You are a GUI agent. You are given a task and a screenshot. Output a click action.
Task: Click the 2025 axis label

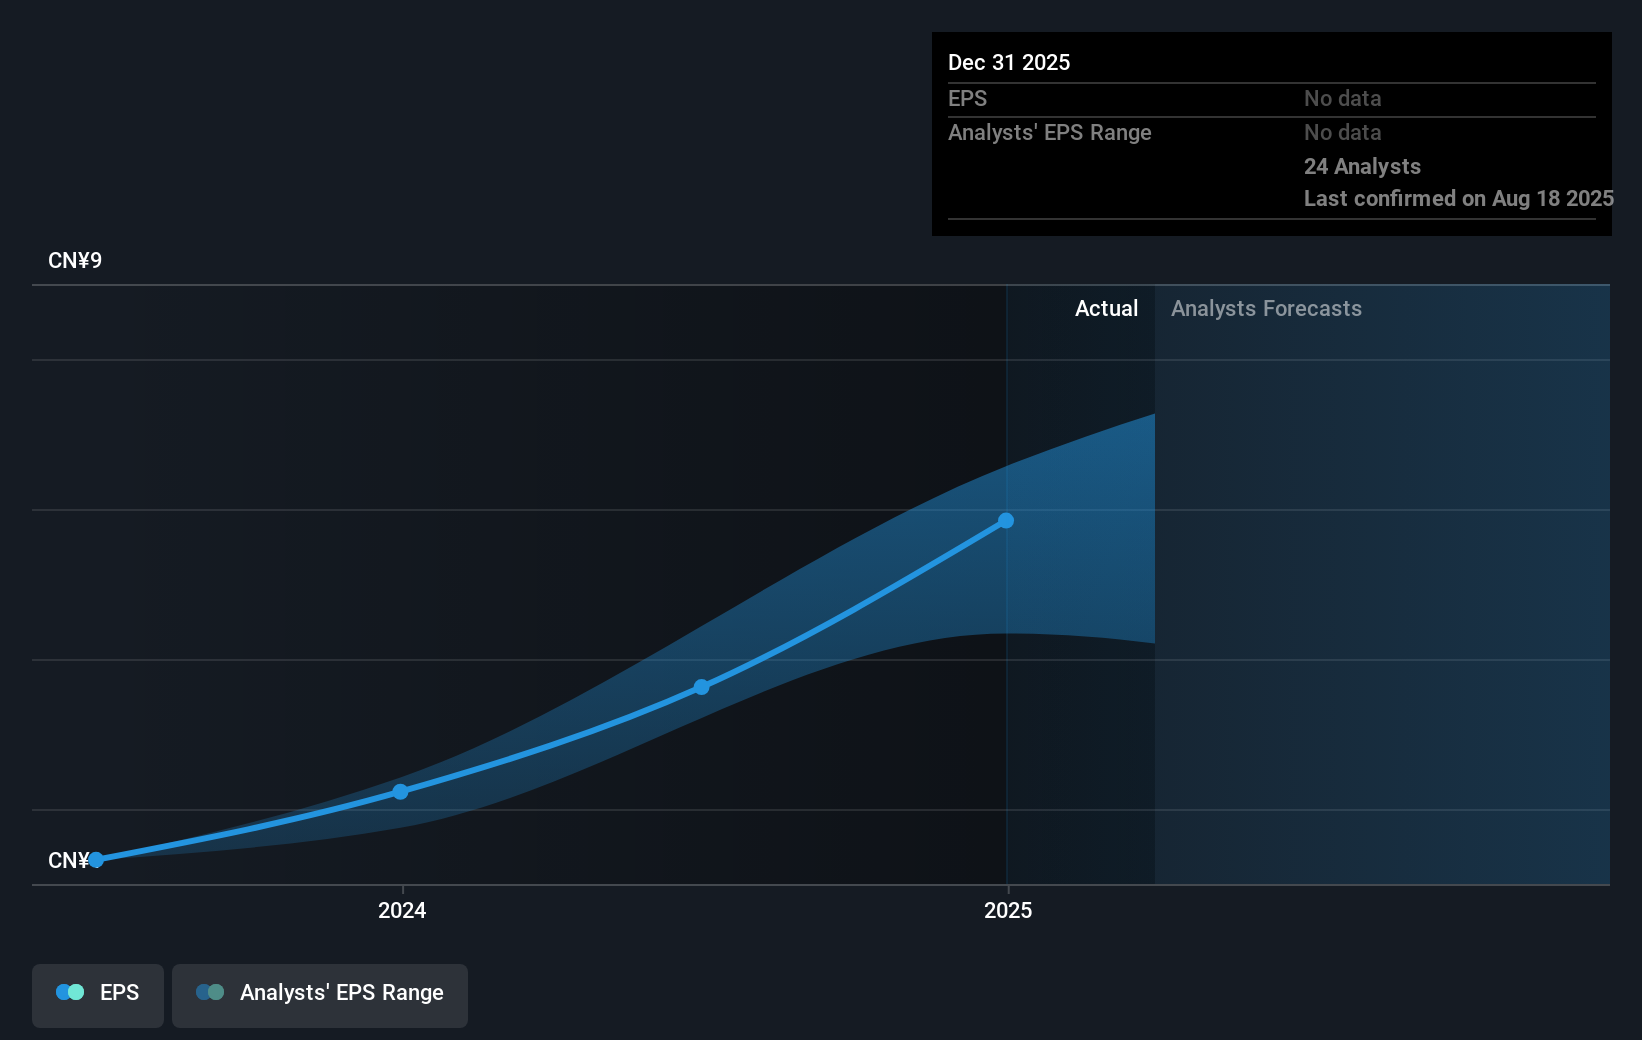point(1008,910)
